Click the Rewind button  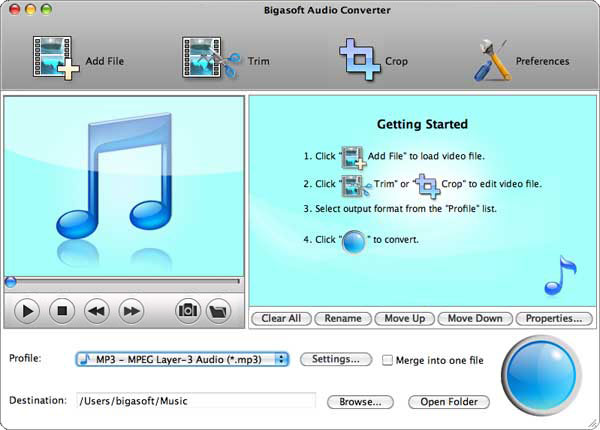(96, 311)
